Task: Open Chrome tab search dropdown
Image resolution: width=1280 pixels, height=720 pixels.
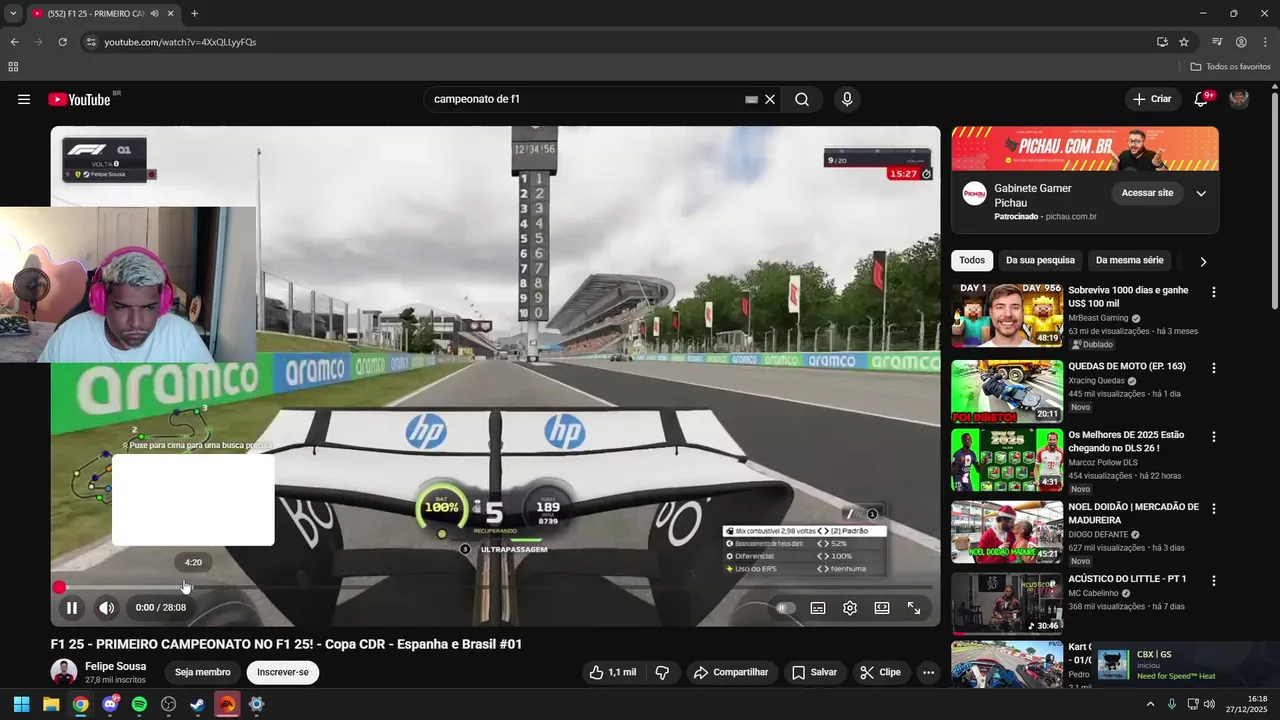Action: 12,14
